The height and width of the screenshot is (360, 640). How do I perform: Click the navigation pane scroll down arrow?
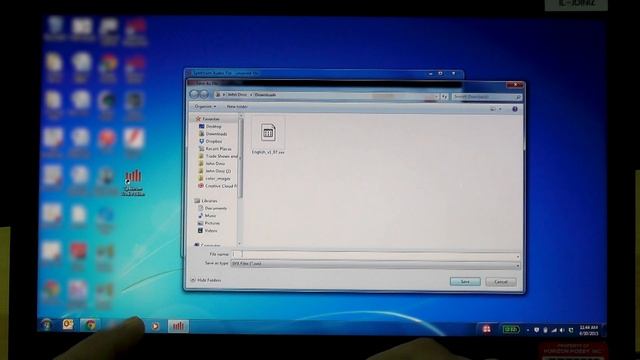(x=240, y=244)
